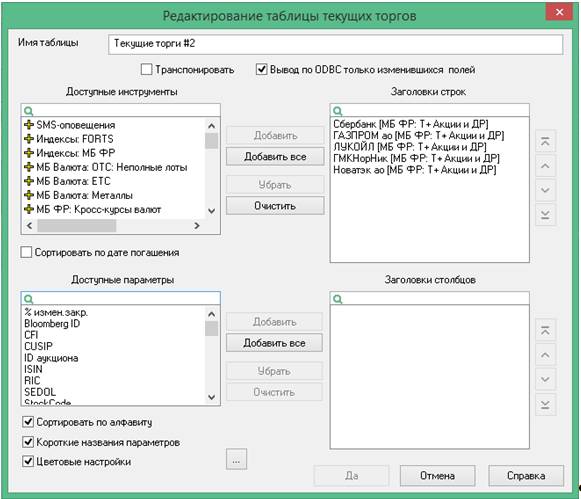Screen dimensions: 581x499
Task: Move row up one in Заголовки строк
Action: 545,166
